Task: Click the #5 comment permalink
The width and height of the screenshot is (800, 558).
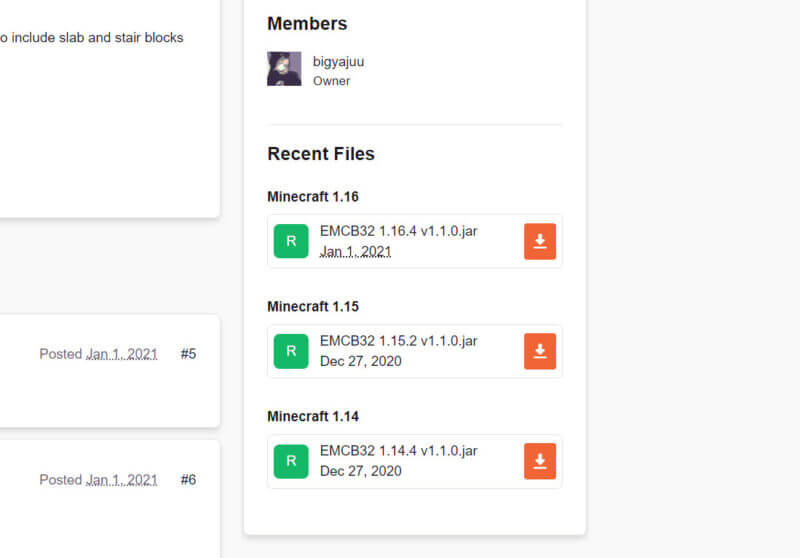Action: [188, 354]
